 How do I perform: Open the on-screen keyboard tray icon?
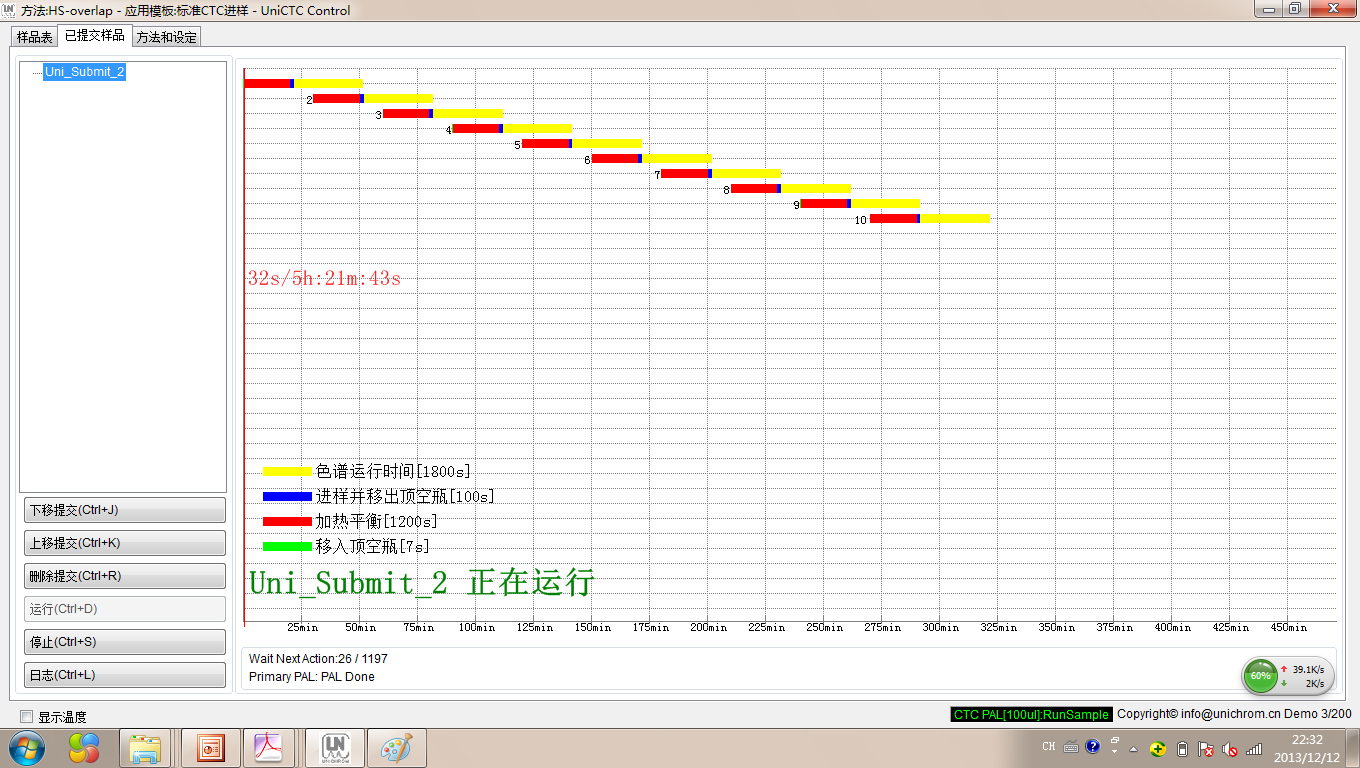(x=1071, y=747)
